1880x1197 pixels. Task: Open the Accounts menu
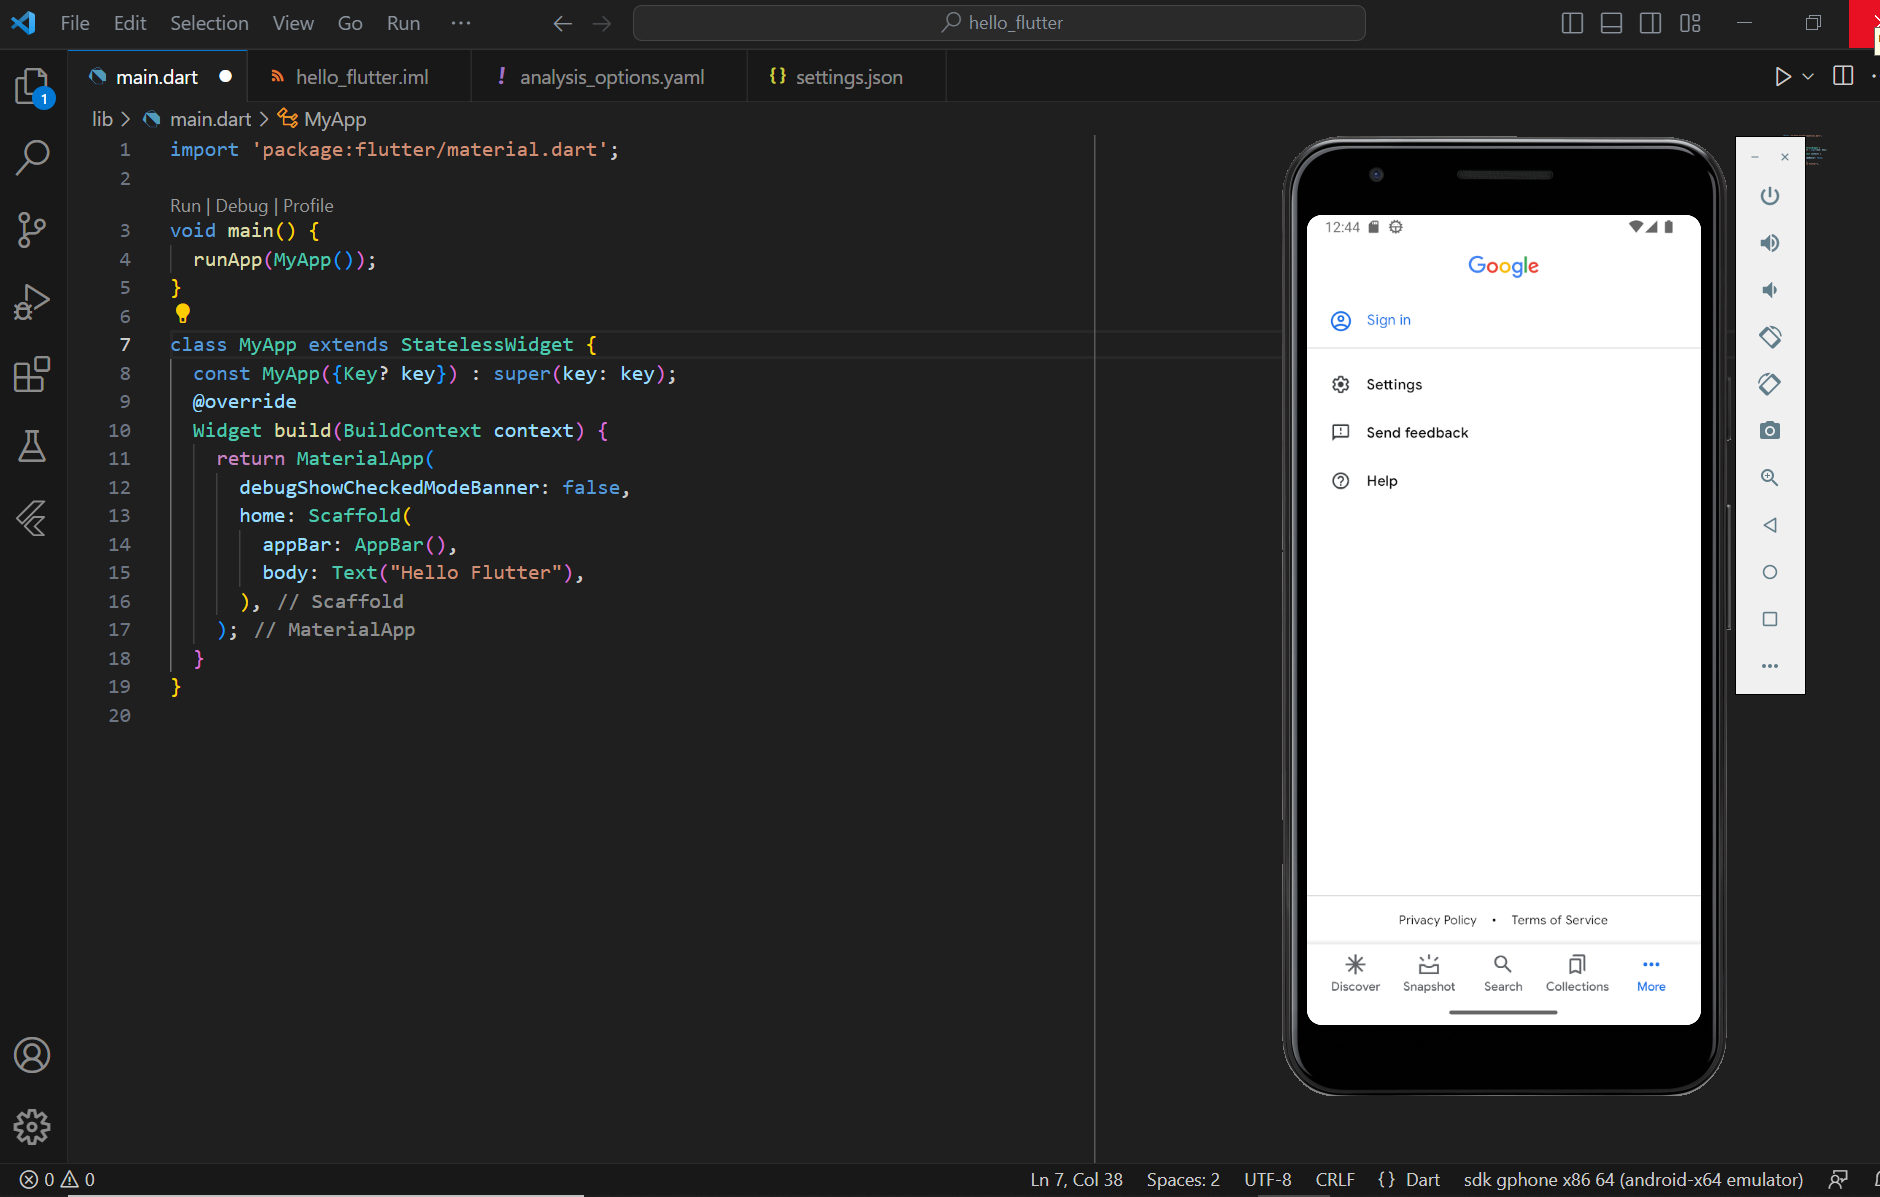tap(33, 1055)
